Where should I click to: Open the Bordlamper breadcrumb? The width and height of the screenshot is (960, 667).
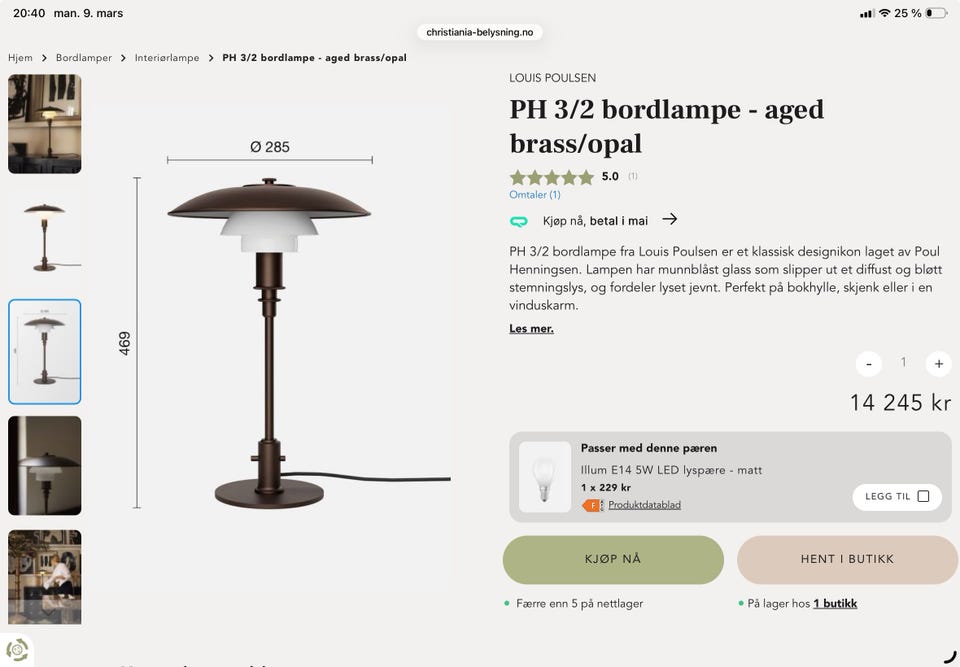(x=84, y=58)
